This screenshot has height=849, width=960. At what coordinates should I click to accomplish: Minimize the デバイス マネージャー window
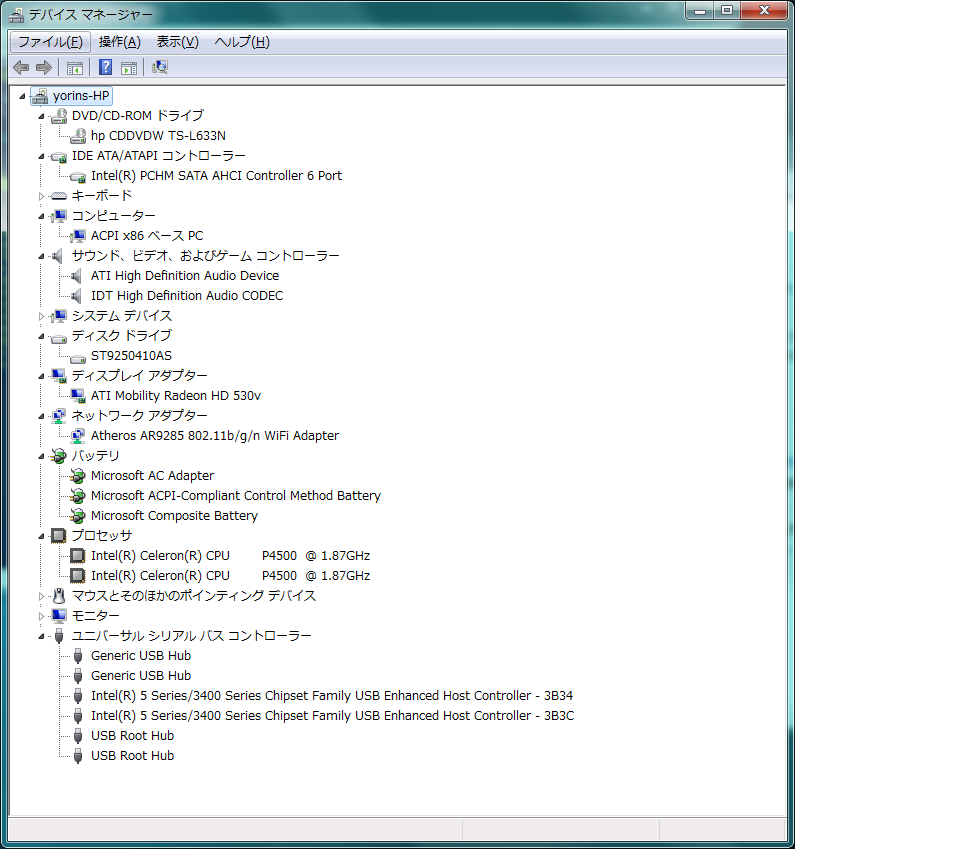[700, 10]
